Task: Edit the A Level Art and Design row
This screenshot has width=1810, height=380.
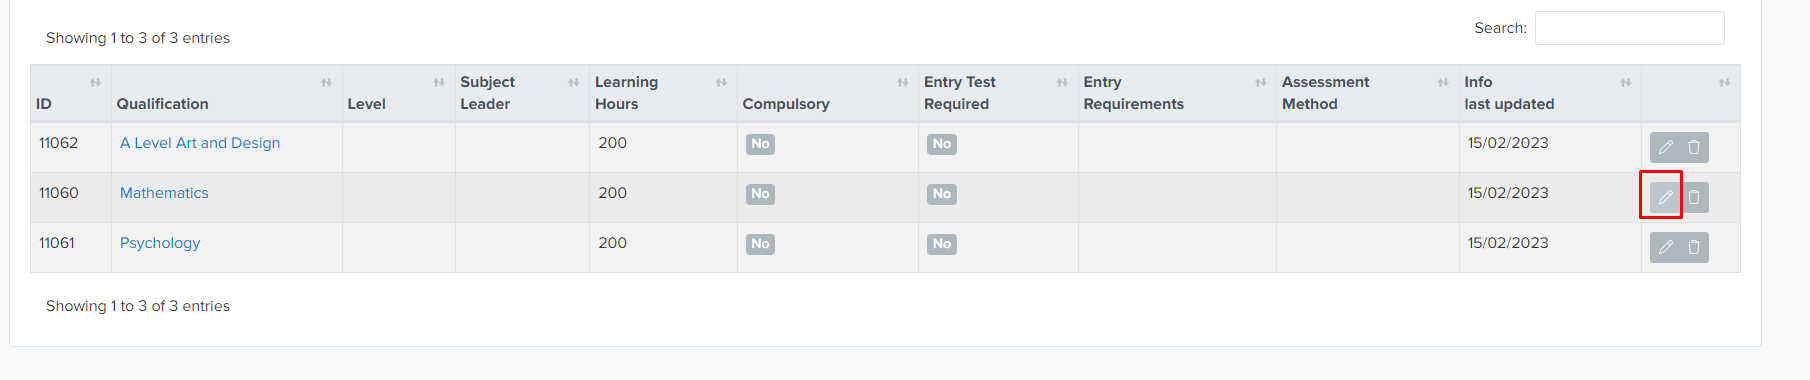Action: (x=1665, y=147)
